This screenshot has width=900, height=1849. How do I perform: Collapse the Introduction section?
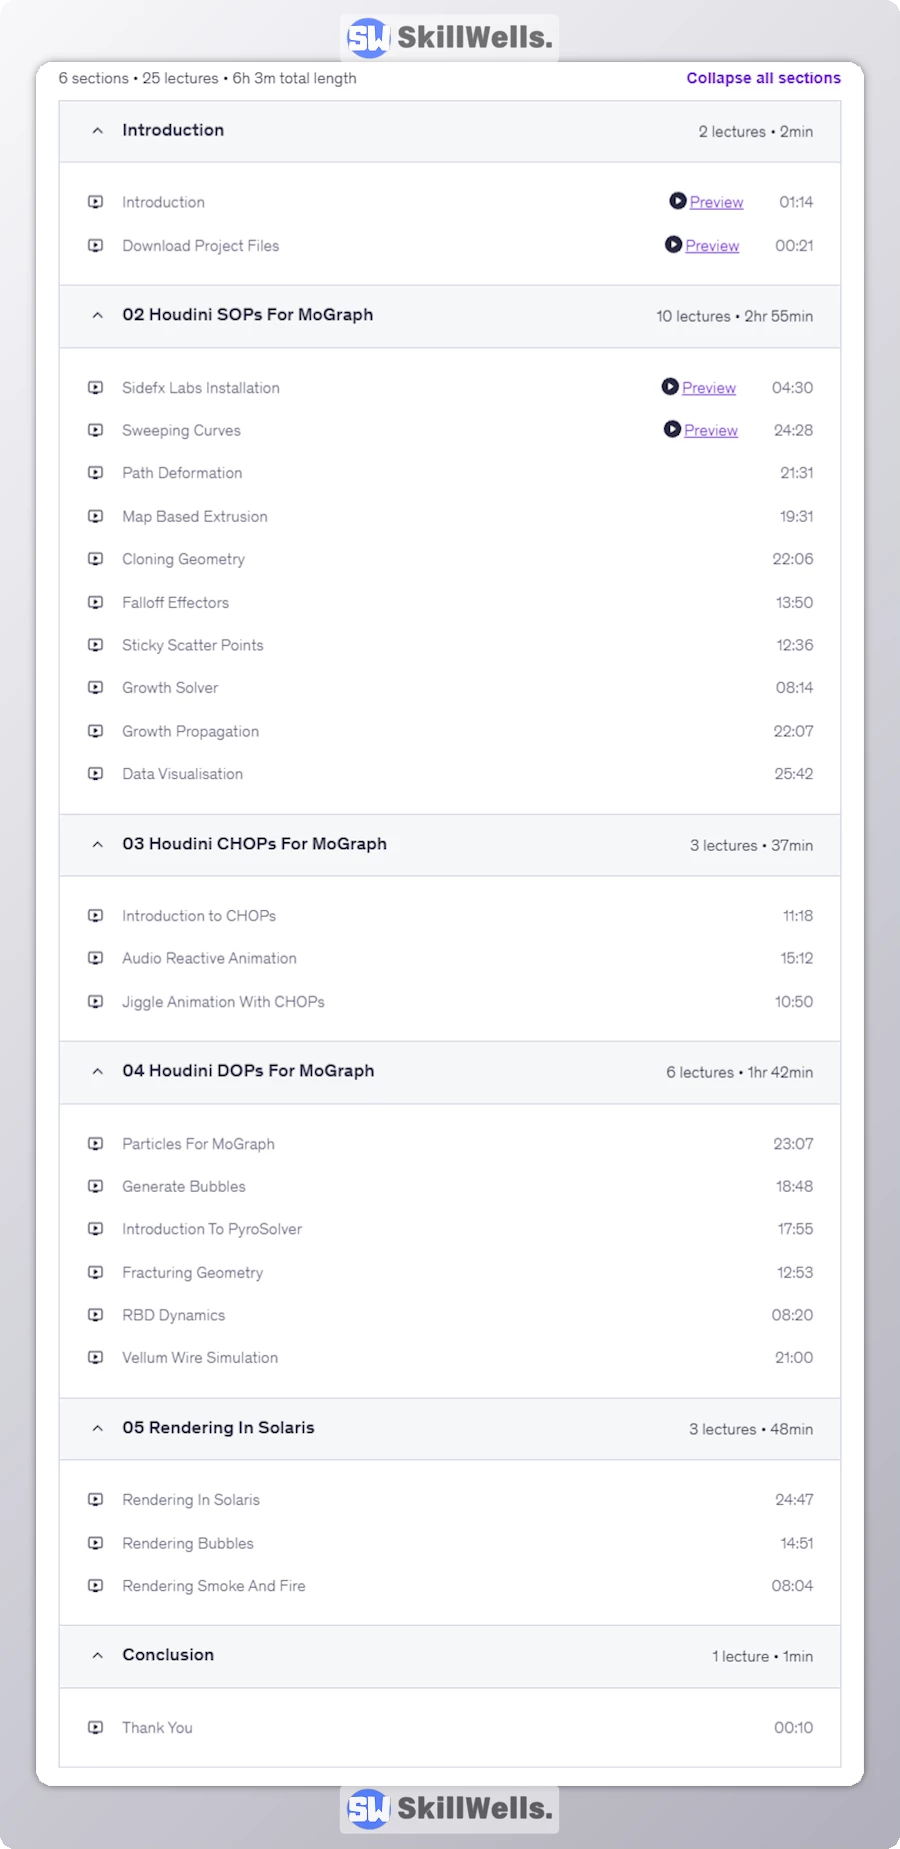[x=97, y=131]
